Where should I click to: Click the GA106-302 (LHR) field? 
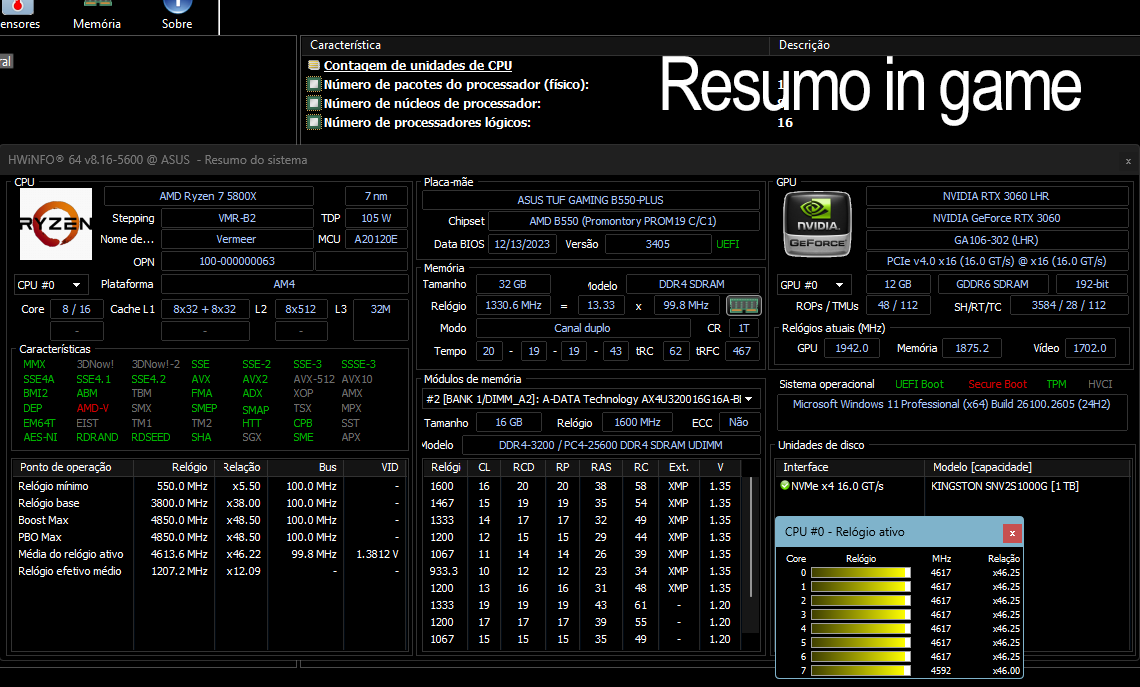click(x=996, y=240)
